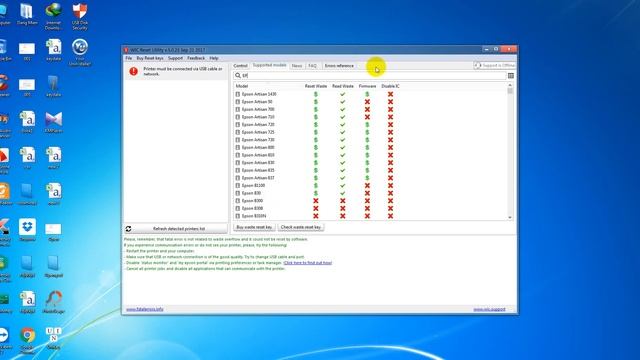Select the Supported models tab

click(x=269, y=65)
